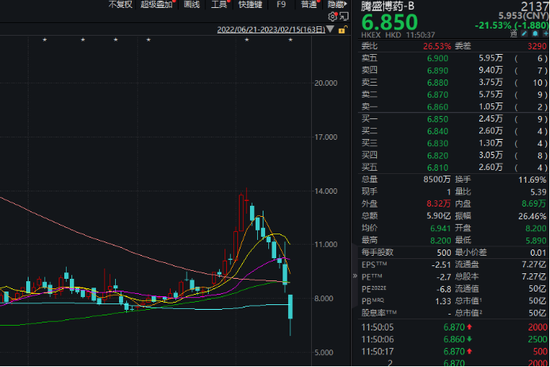The image size is (550, 367).
Task: Click the 外盘 value 8.32万
Action: [x=438, y=204]
